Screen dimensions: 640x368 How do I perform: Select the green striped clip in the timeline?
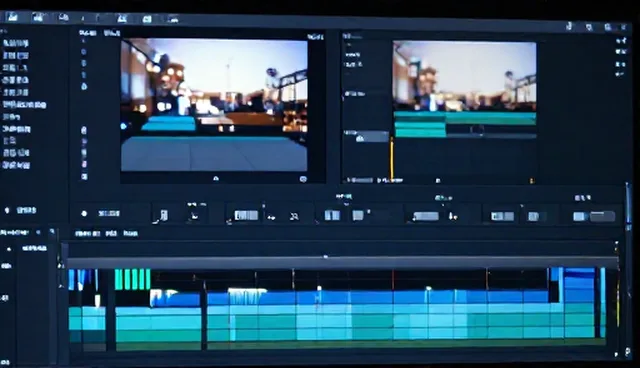coord(133,279)
